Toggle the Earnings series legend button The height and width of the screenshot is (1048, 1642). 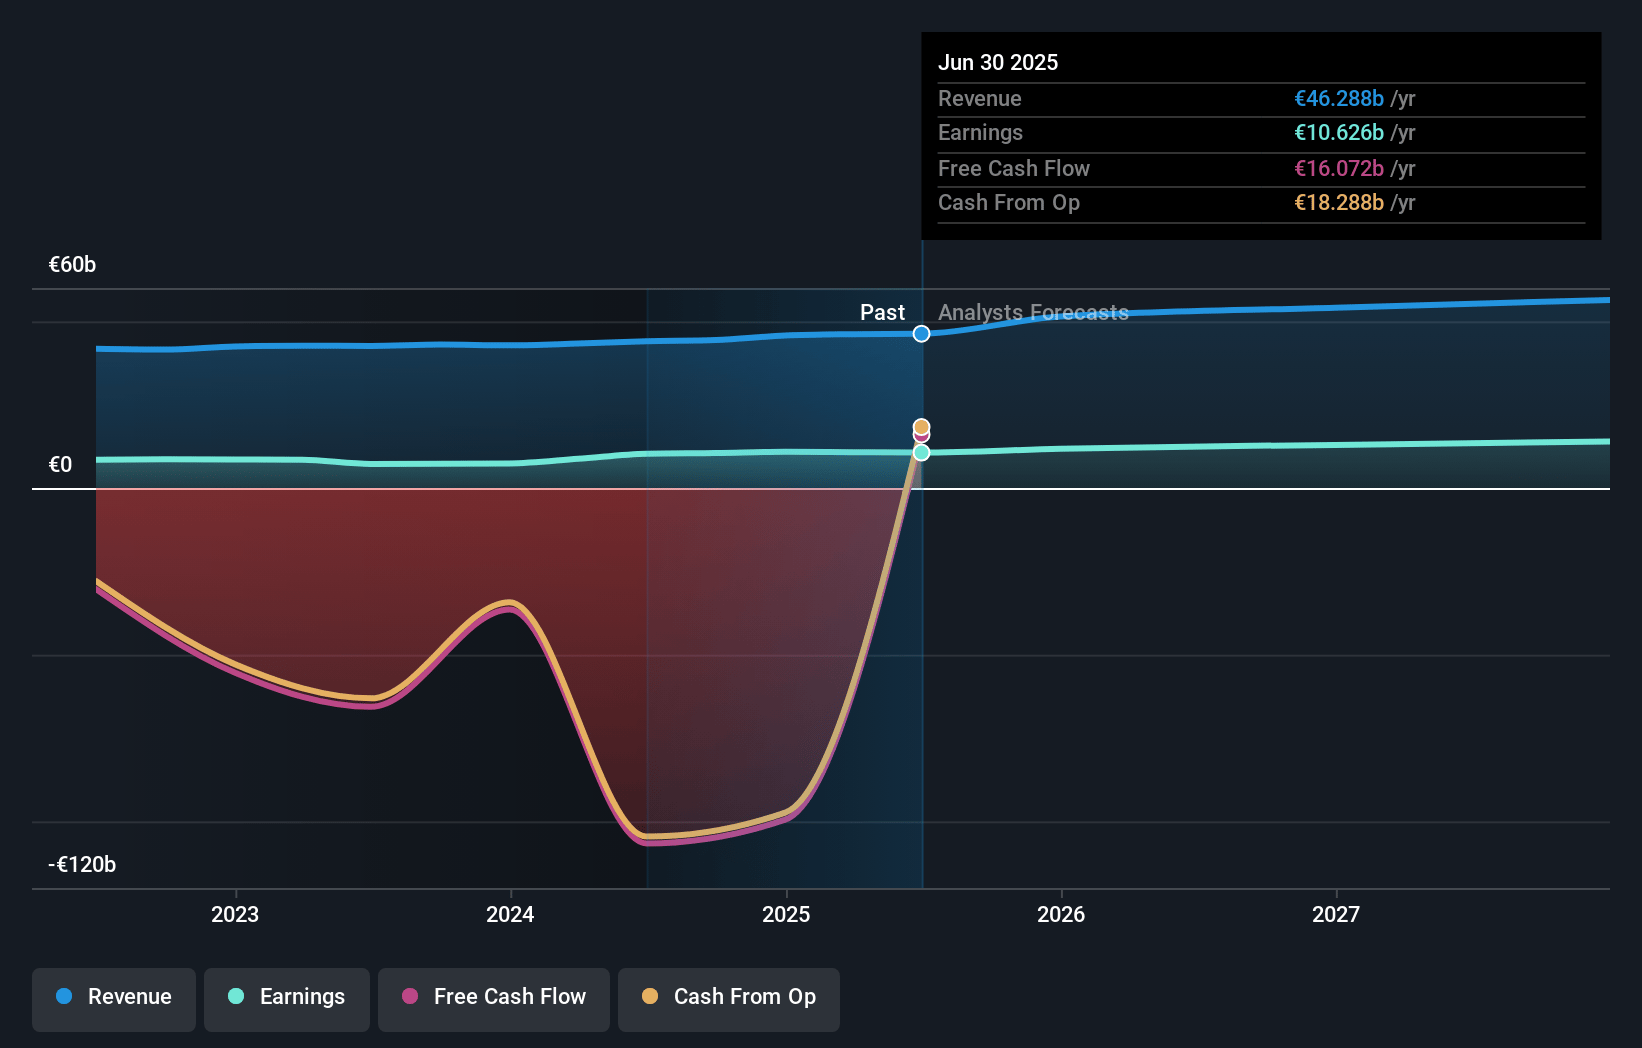(x=287, y=999)
